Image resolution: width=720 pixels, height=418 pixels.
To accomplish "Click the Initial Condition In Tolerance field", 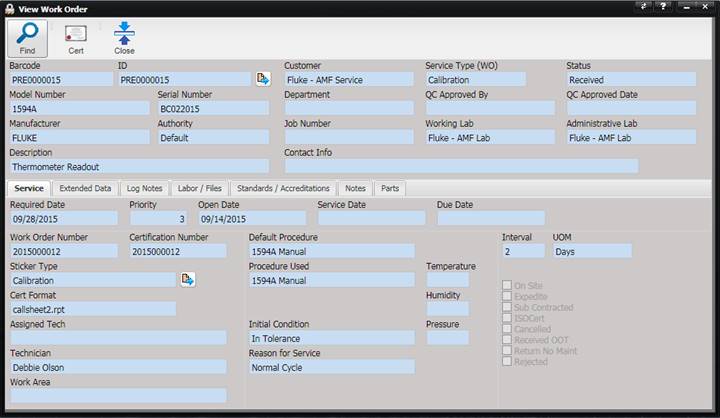I will [332, 338].
